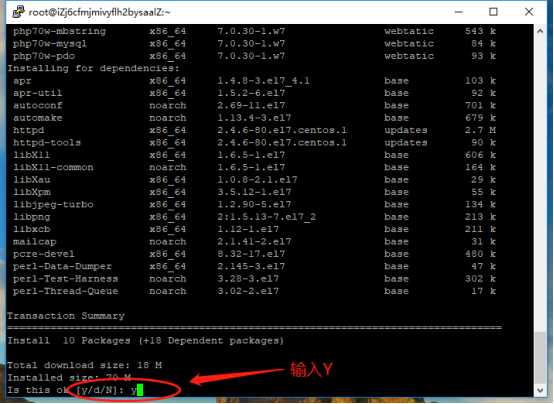
Task: Click the 'updates' repository in httpd row
Action: point(406,130)
